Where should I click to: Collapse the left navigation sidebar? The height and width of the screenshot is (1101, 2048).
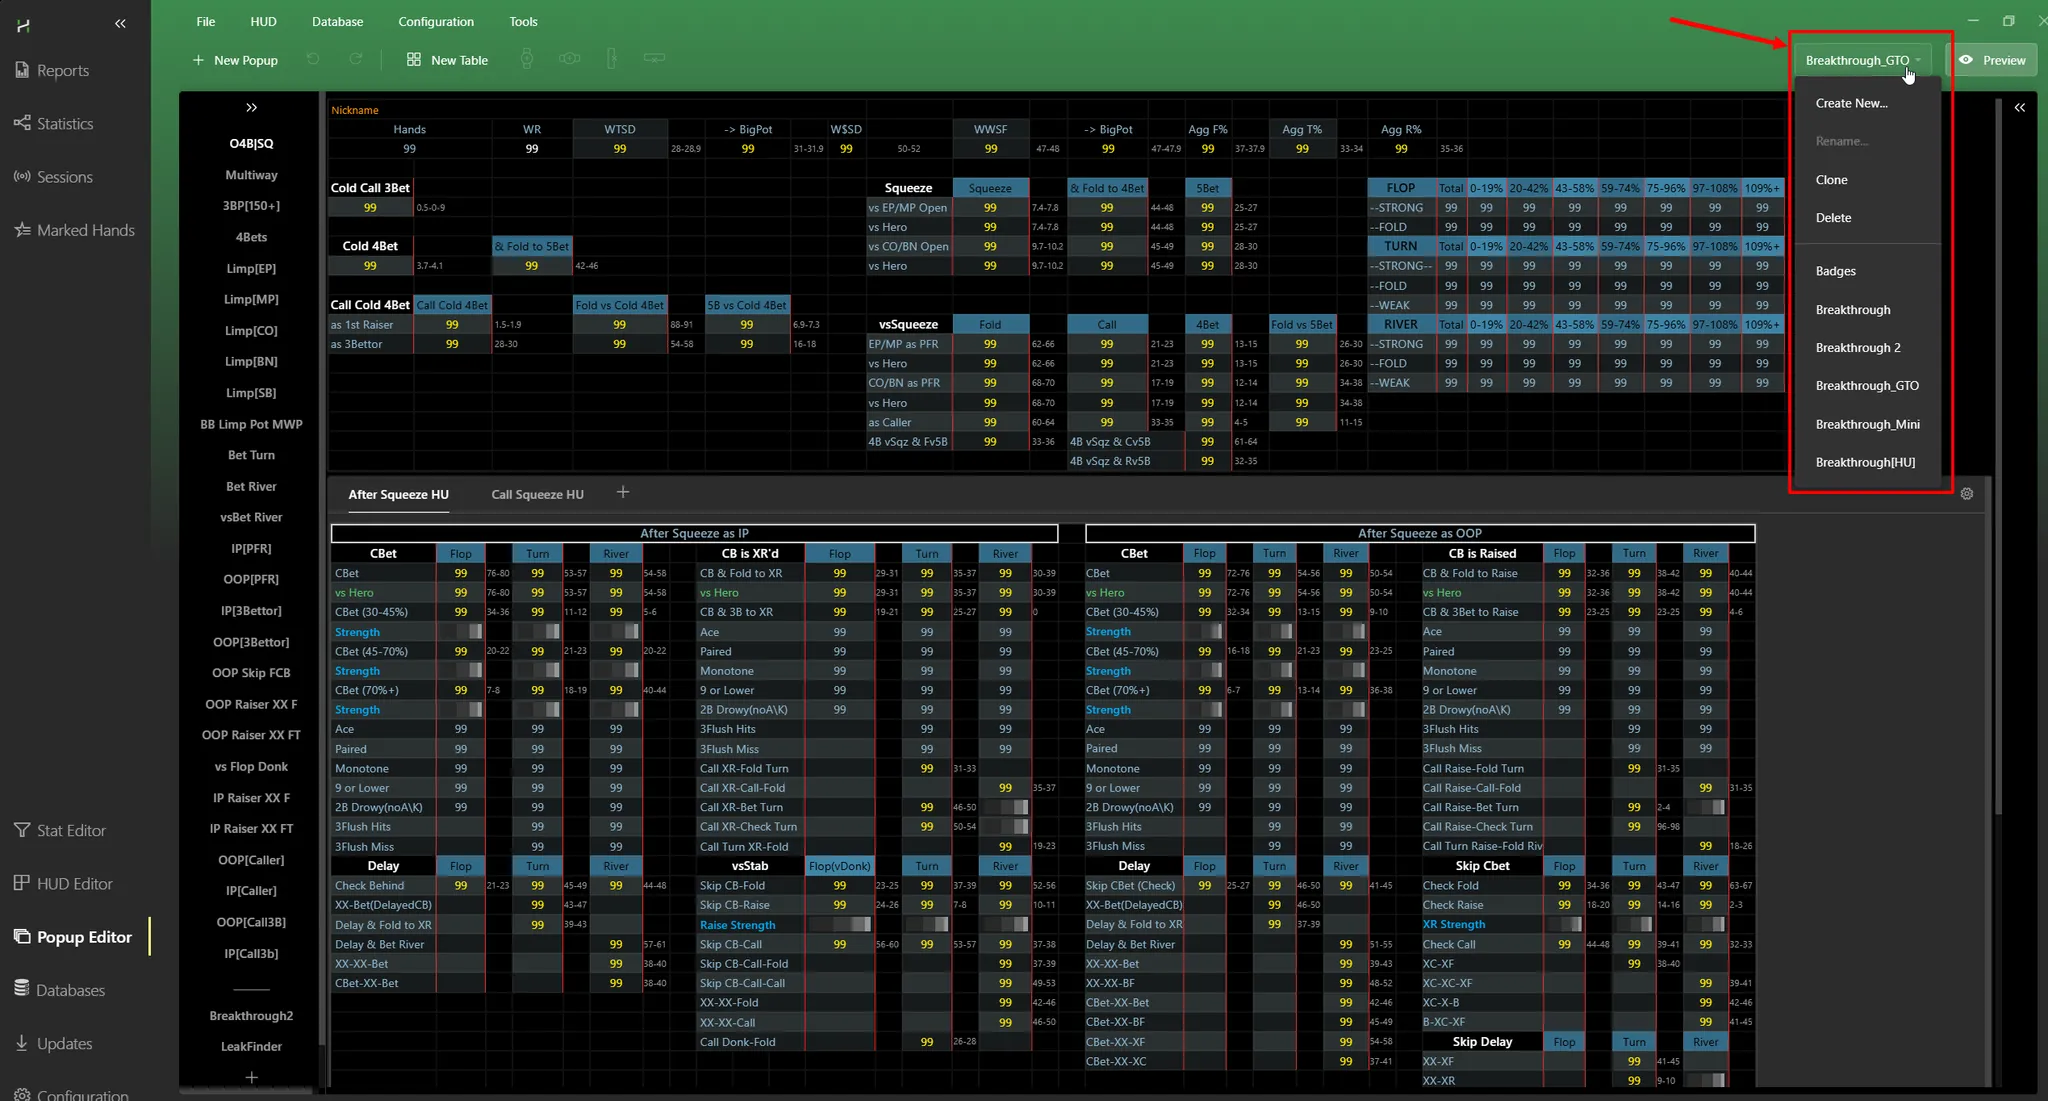120,23
